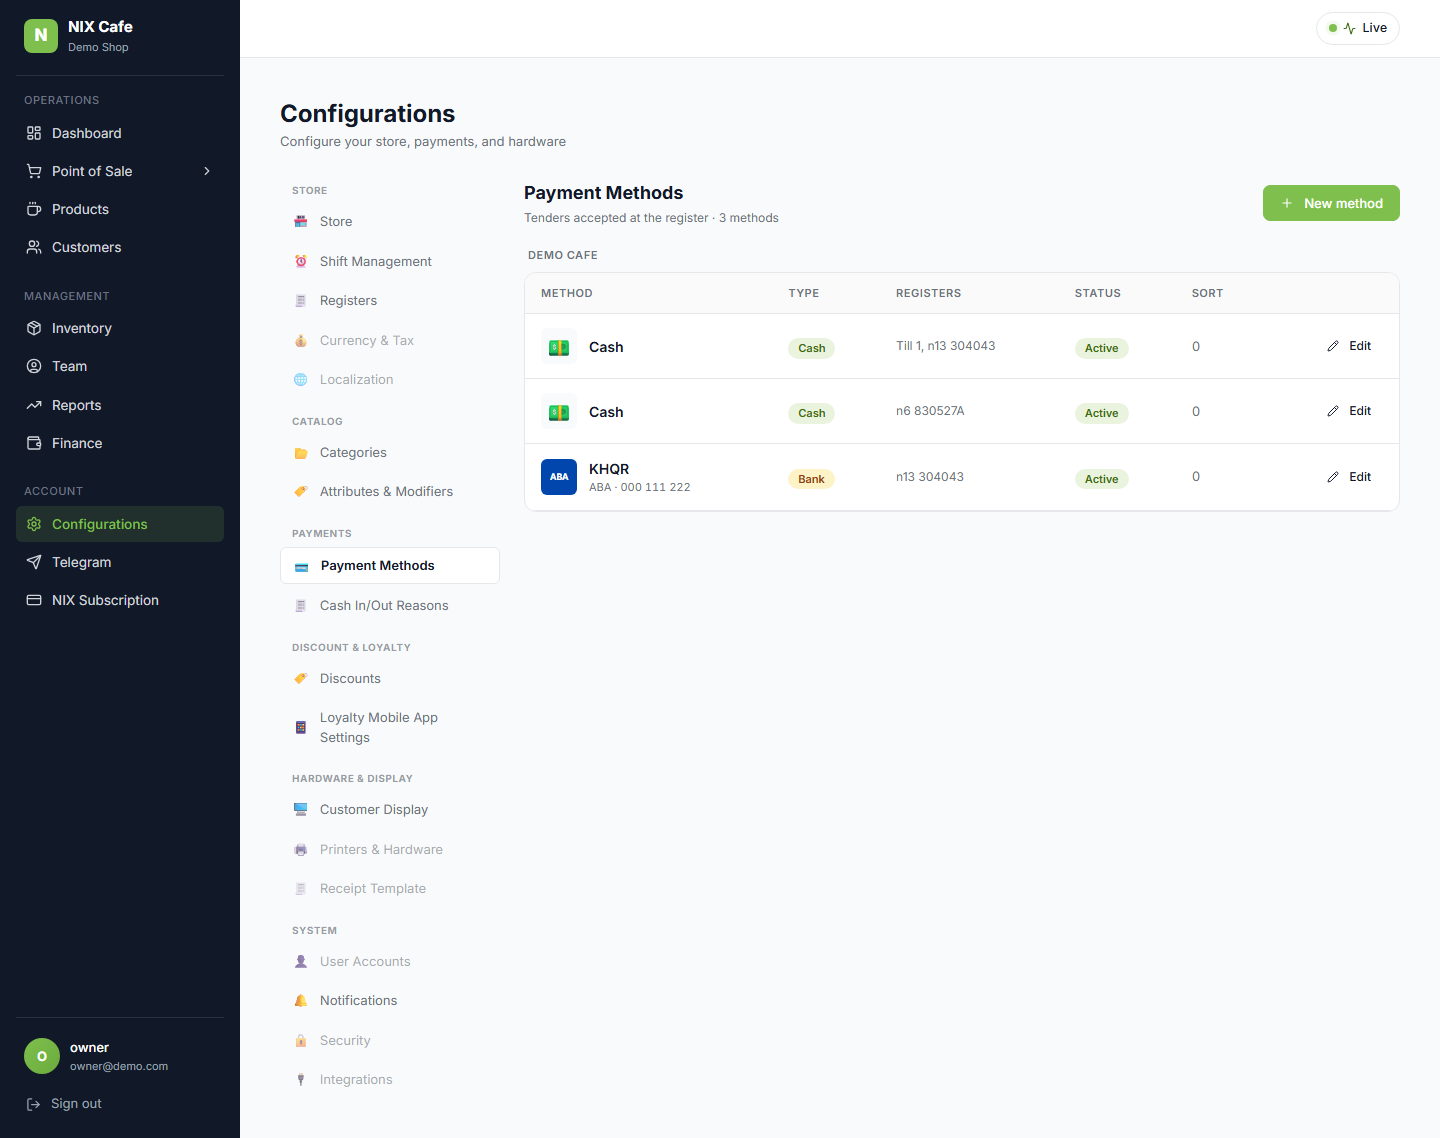Open the Finance page
1440x1138 pixels.
tap(120, 443)
